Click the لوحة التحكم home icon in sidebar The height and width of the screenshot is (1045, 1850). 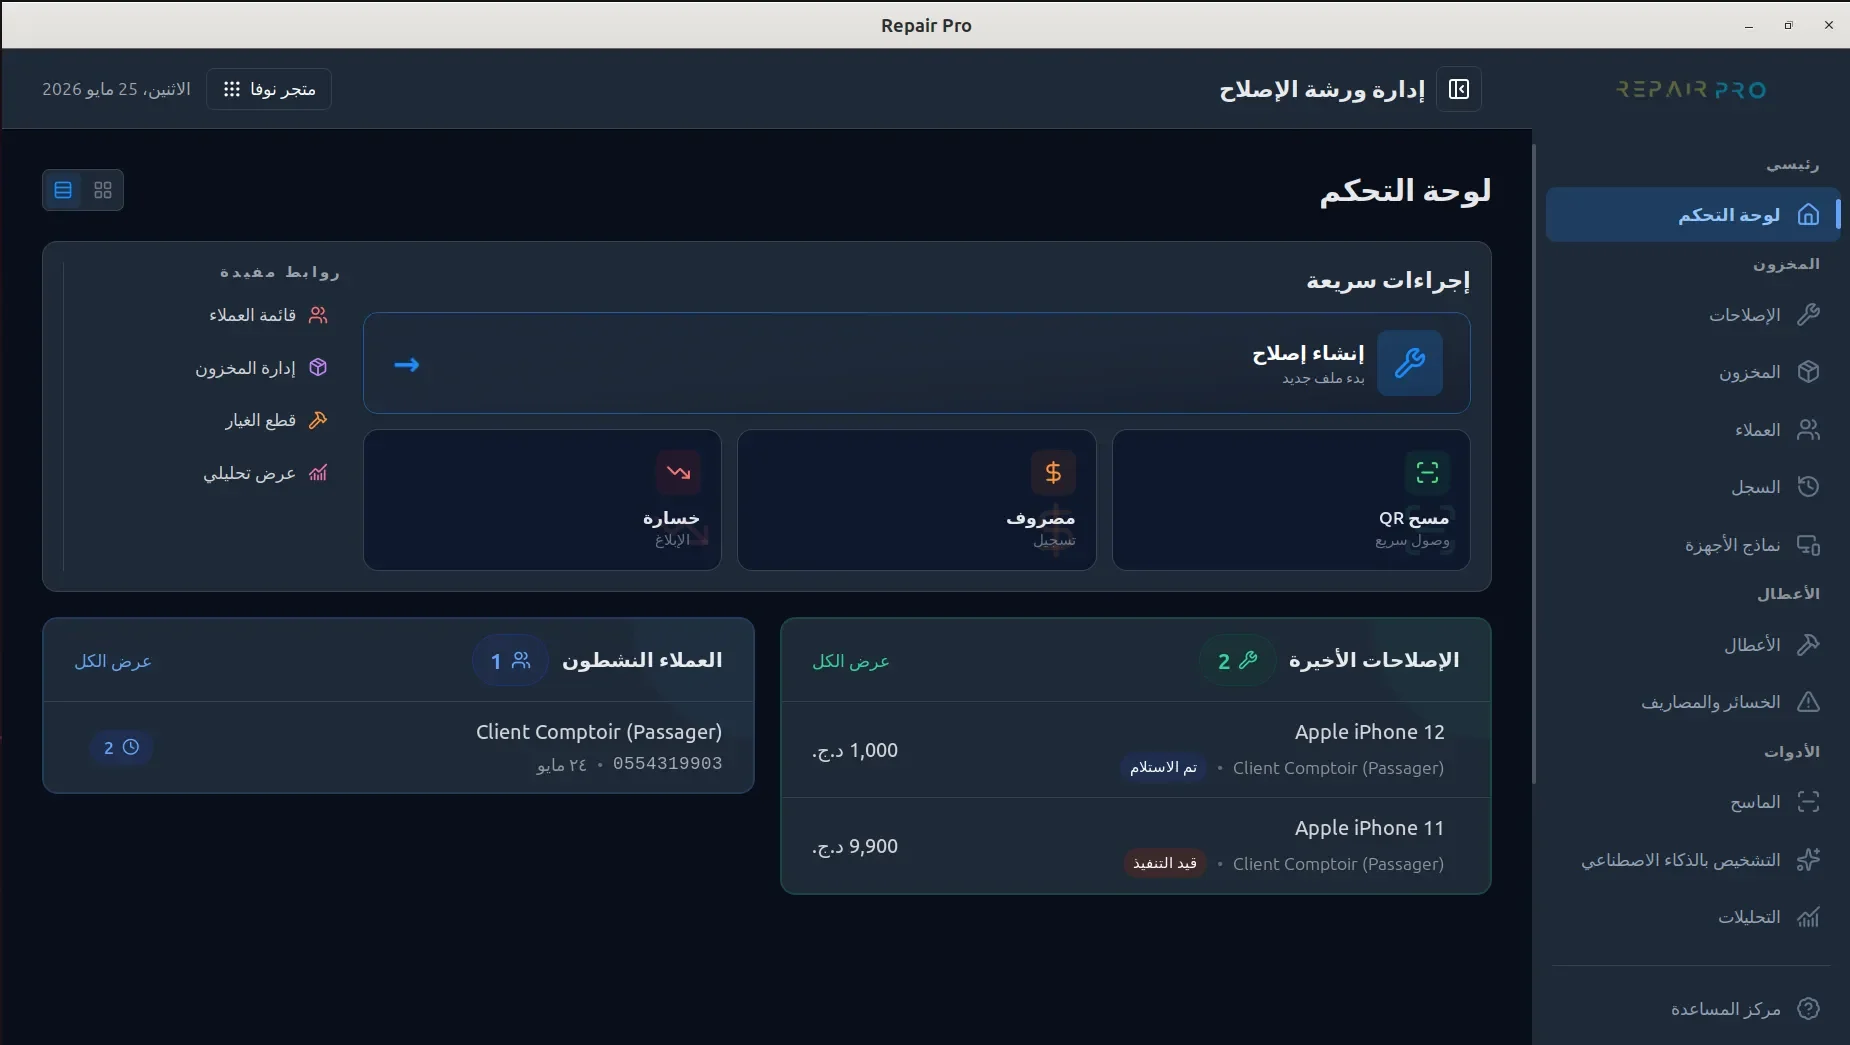pyautogui.click(x=1808, y=215)
